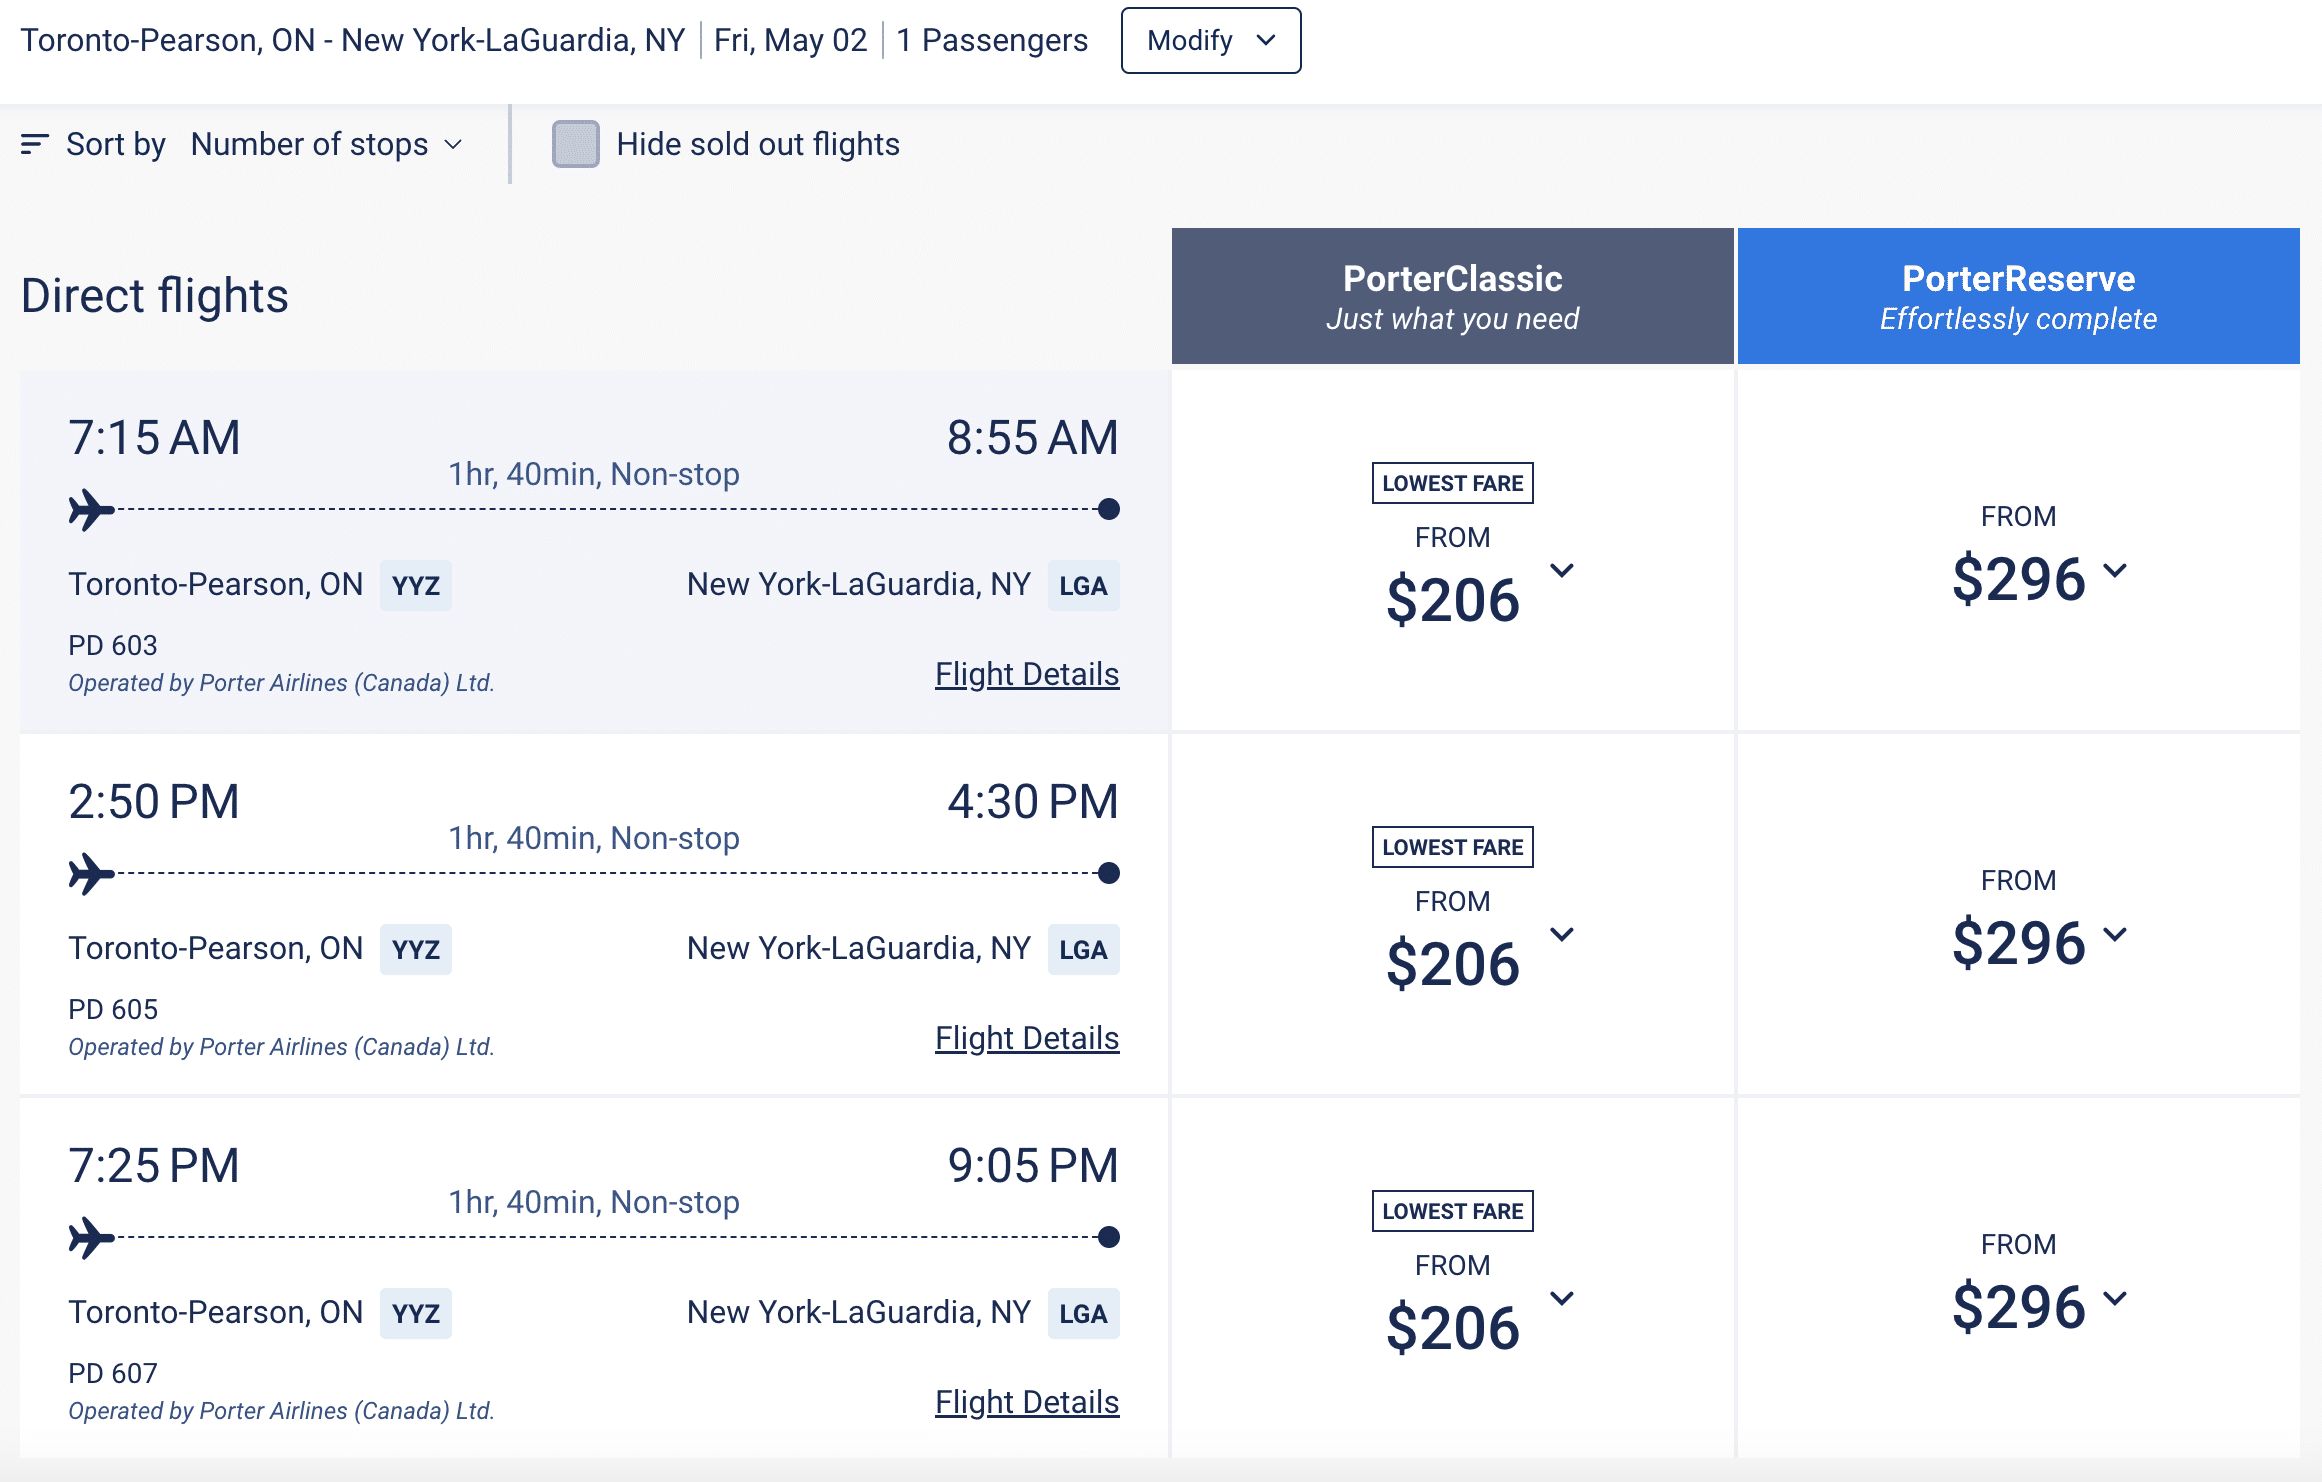The height and width of the screenshot is (1482, 2322).
Task: Click airplane icon on the 7:25 PM flight
Action: (x=91, y=1238)
